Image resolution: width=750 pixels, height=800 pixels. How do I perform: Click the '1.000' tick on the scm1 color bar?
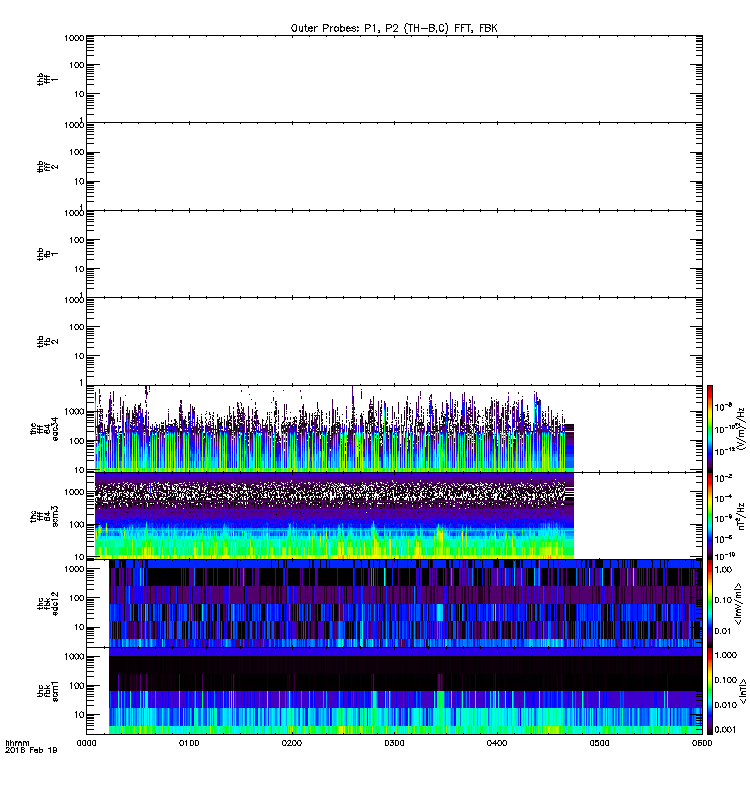pos(726,655)
